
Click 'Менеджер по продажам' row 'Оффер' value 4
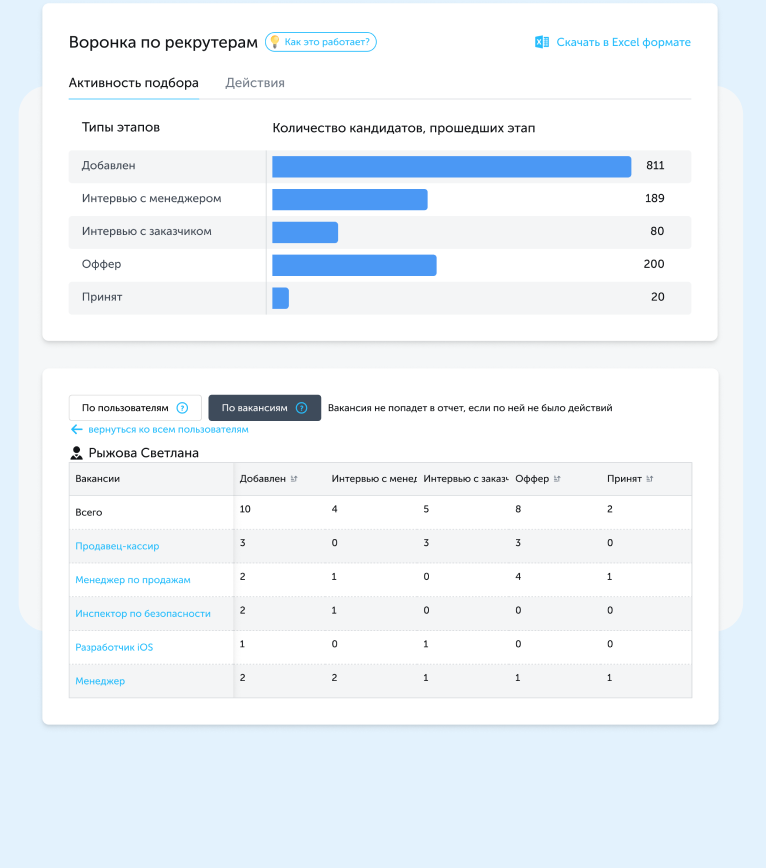(x=518, y=577)
